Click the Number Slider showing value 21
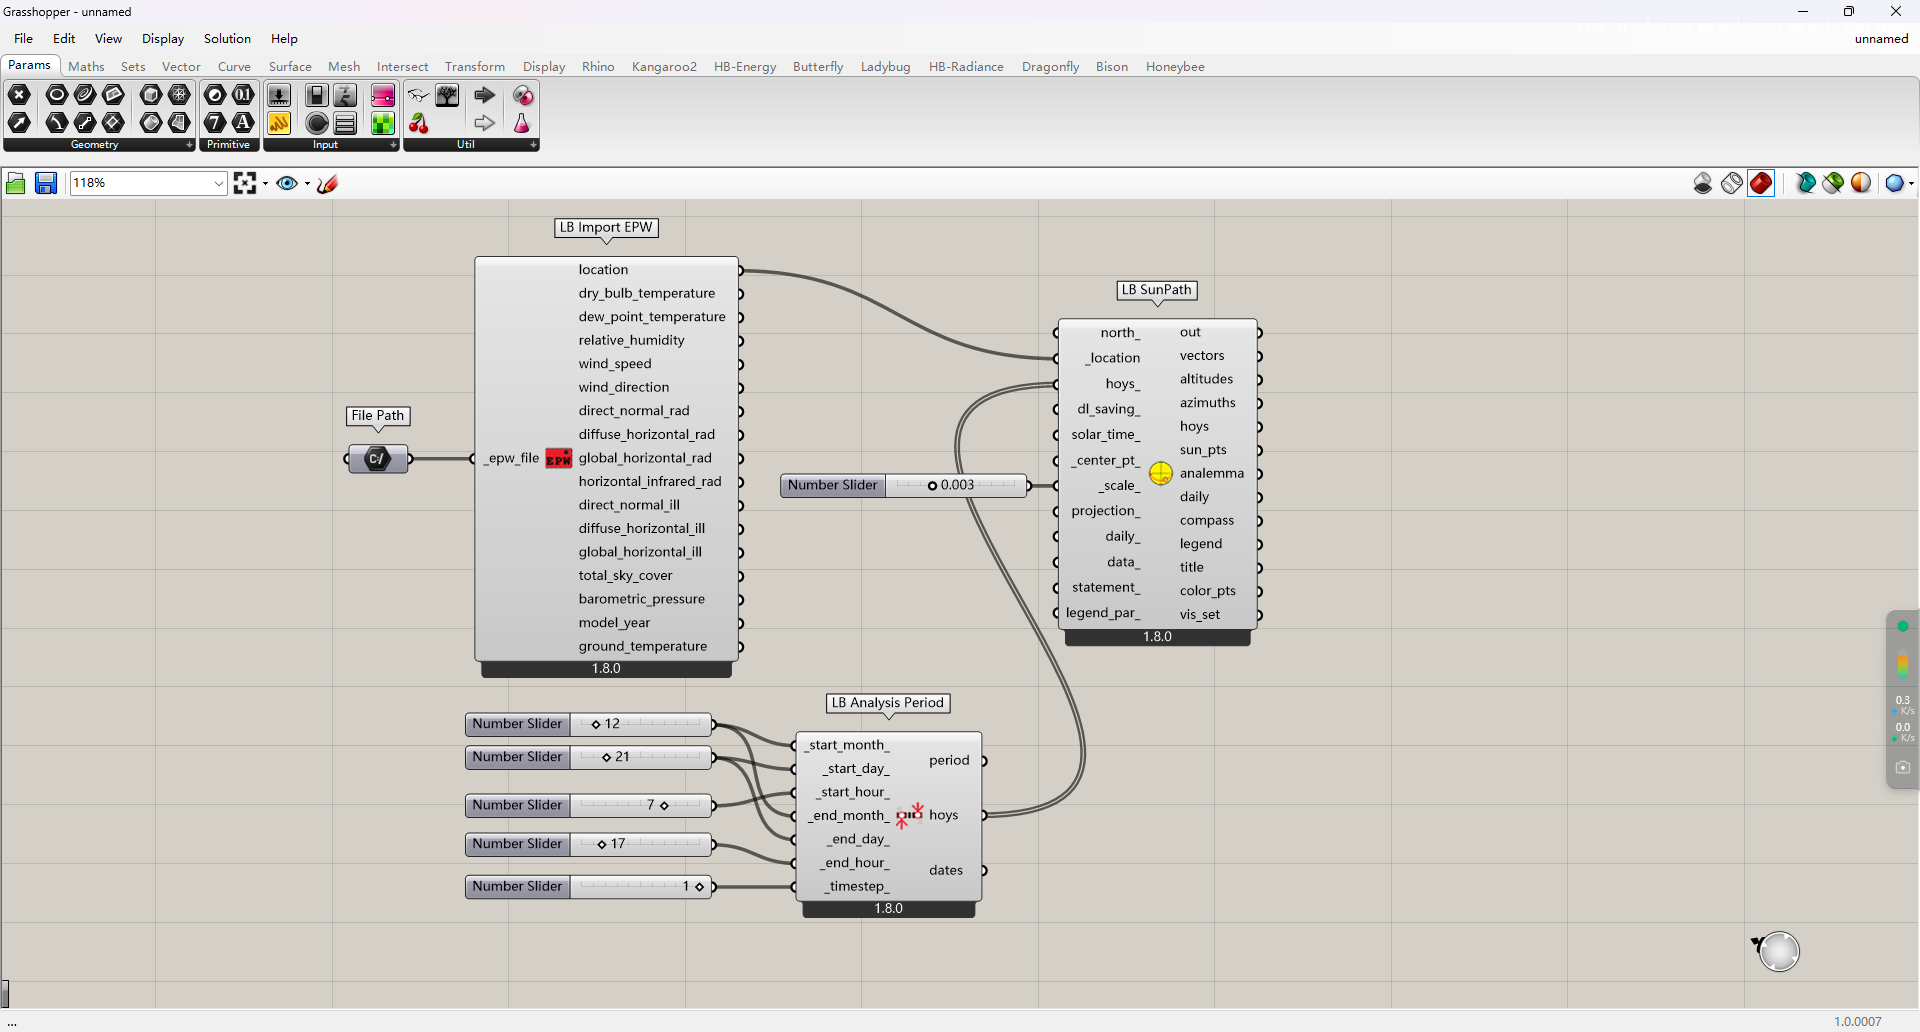Screen dimensions: 1920x1032 tap(589, 757)
